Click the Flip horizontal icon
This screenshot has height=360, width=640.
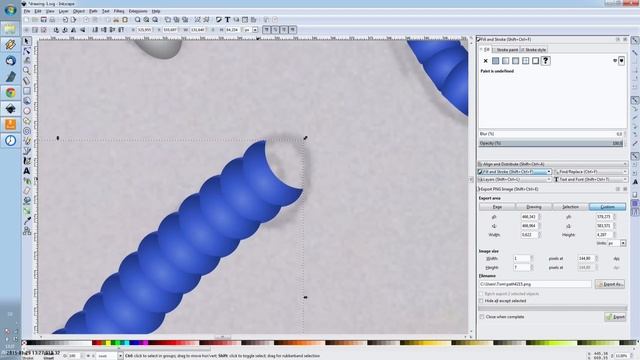[x=73, y=30]
